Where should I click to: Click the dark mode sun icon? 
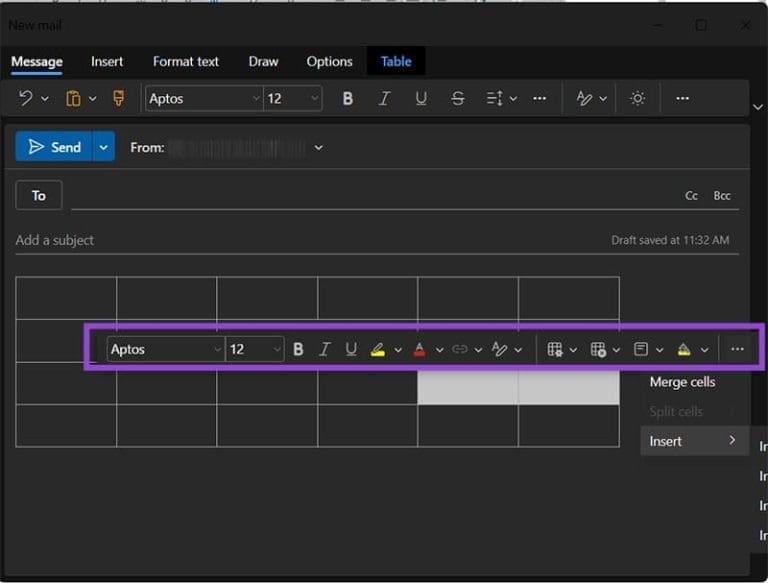(637, 99)
